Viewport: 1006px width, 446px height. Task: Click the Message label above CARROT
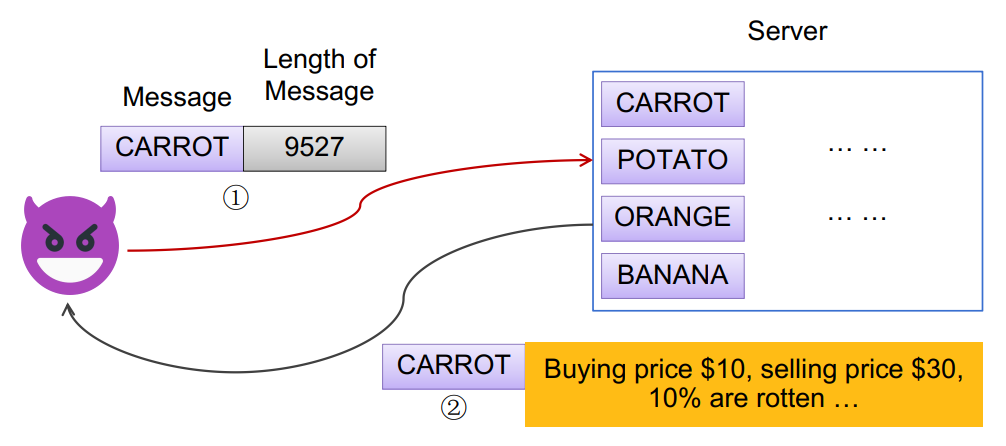coord(177,97)
